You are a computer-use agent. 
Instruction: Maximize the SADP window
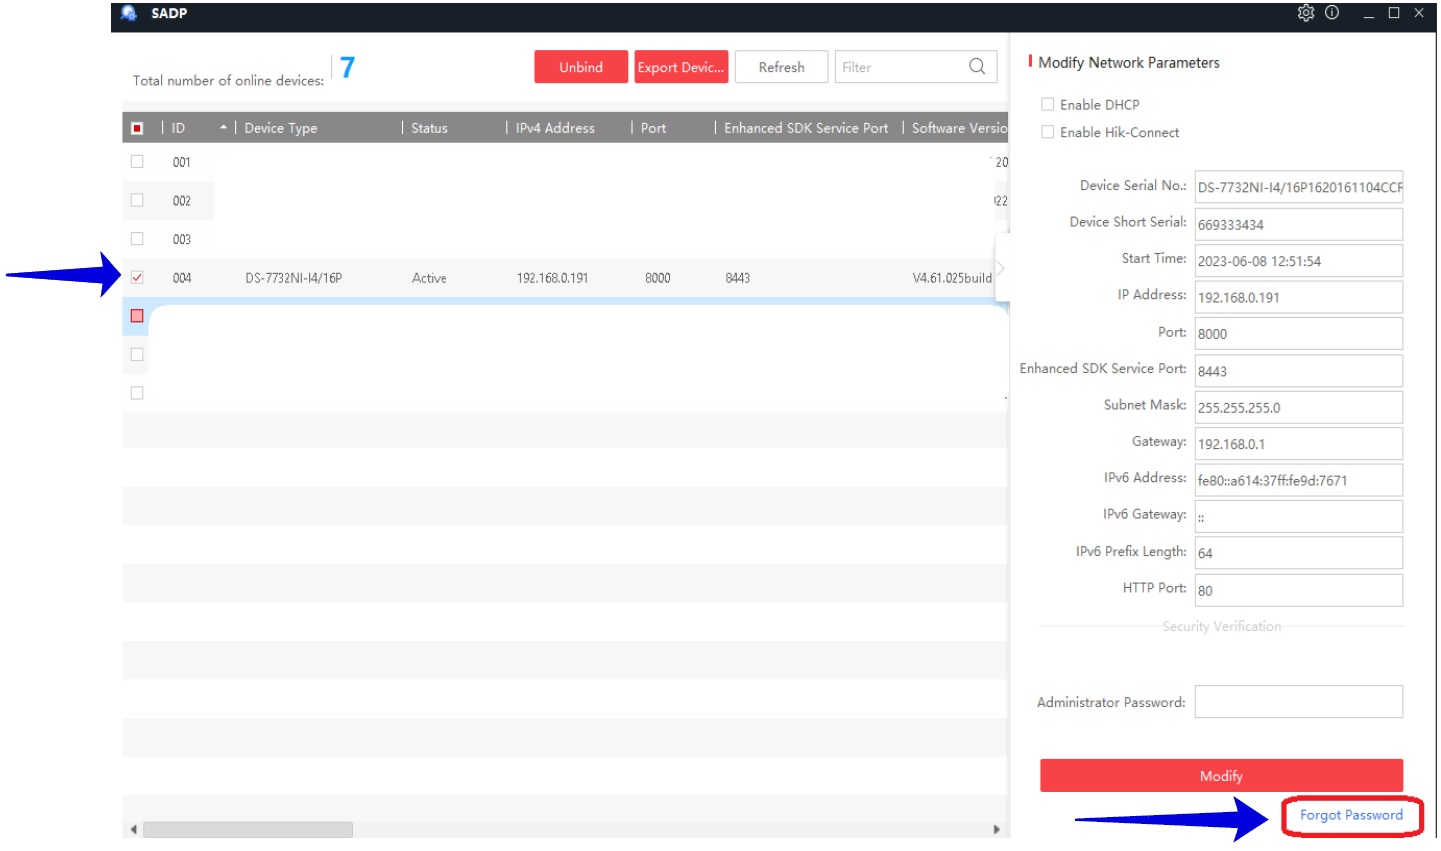[x=1394, y=13]
